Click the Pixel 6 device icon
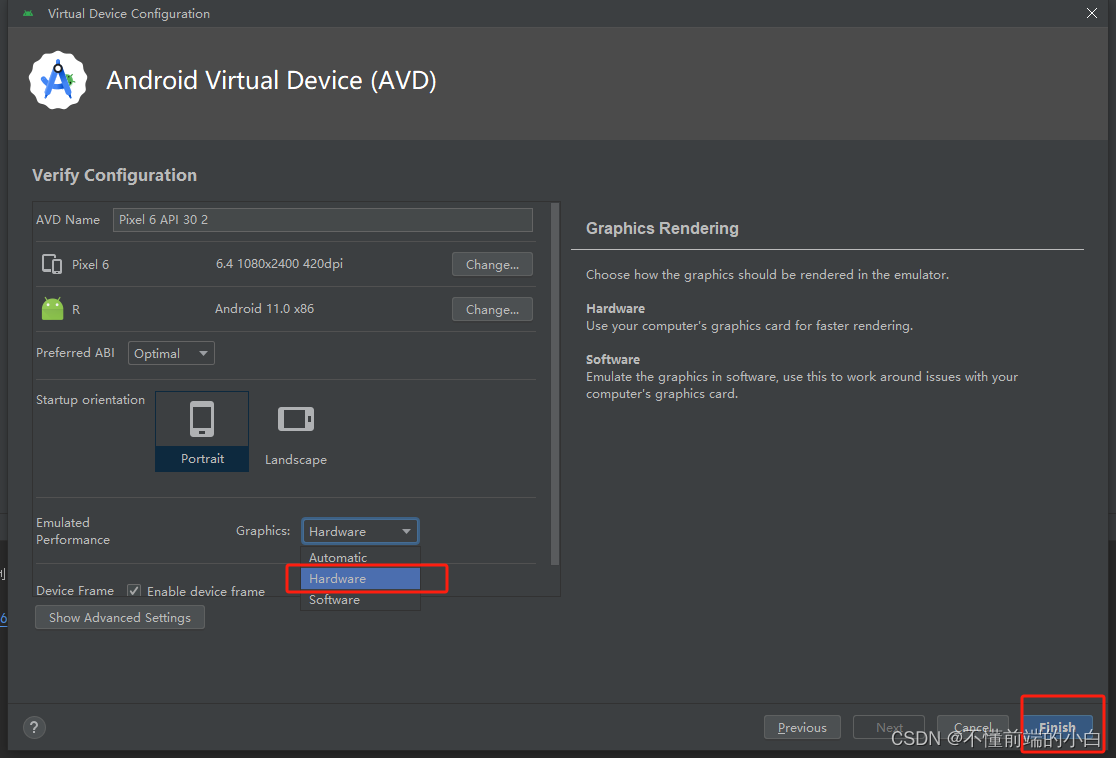The image size is (1116, 758). point(52,264)
